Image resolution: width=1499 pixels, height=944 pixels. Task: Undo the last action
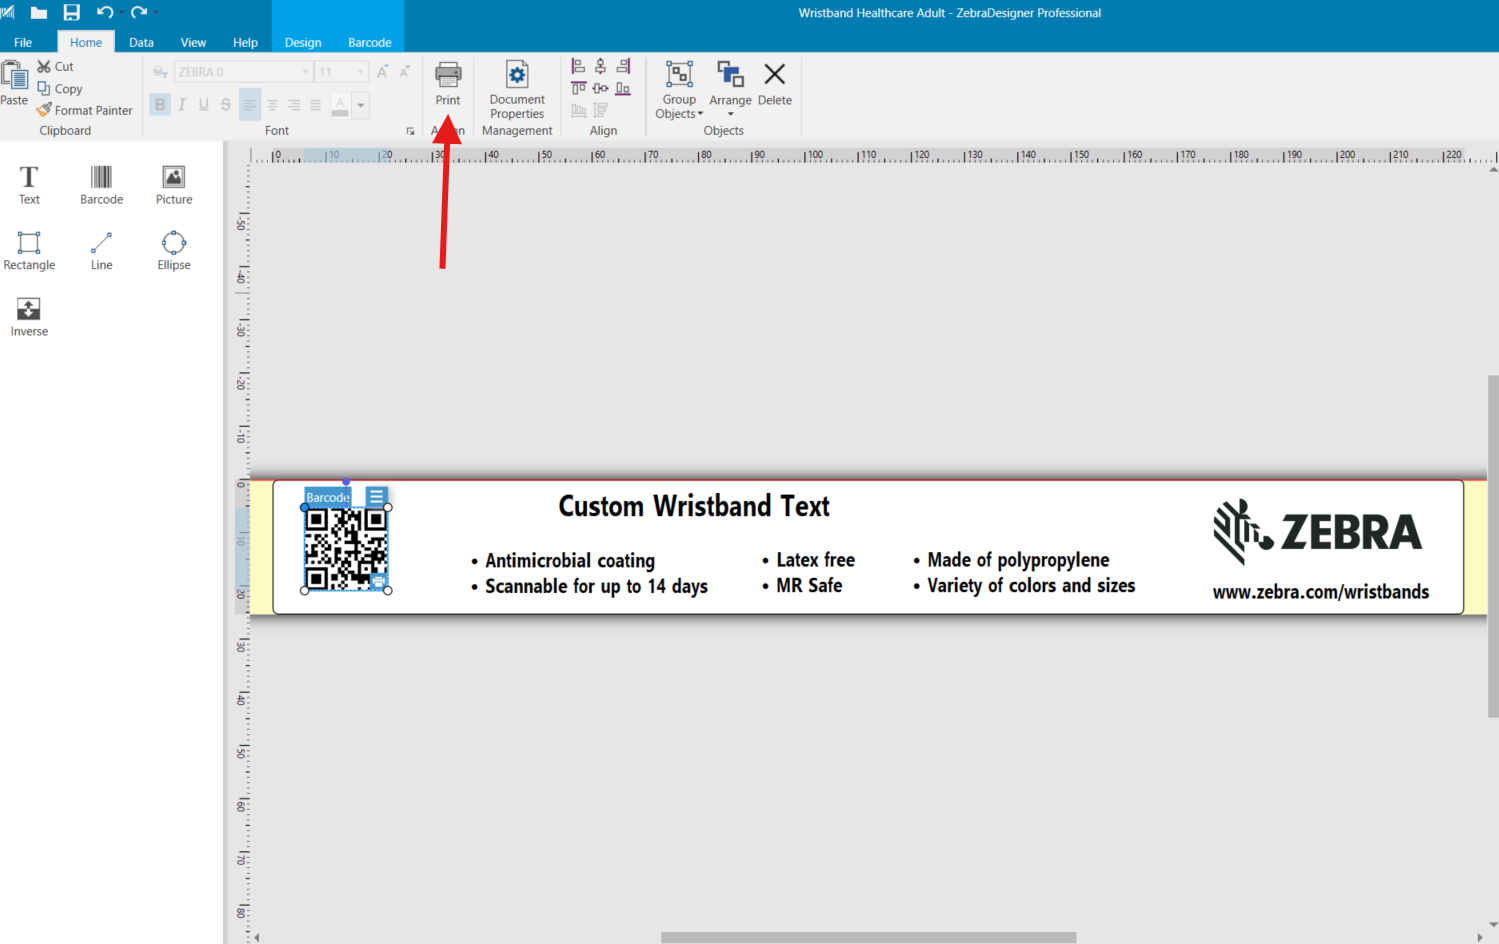(104, 12)
